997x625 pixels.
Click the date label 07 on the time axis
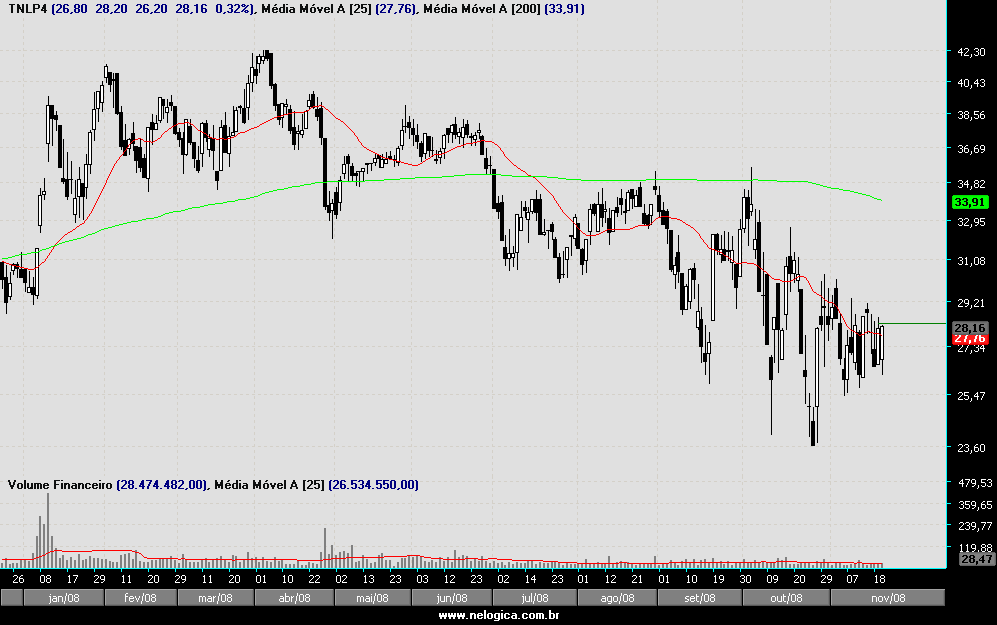pyautogui.click(x=852, y=579)
